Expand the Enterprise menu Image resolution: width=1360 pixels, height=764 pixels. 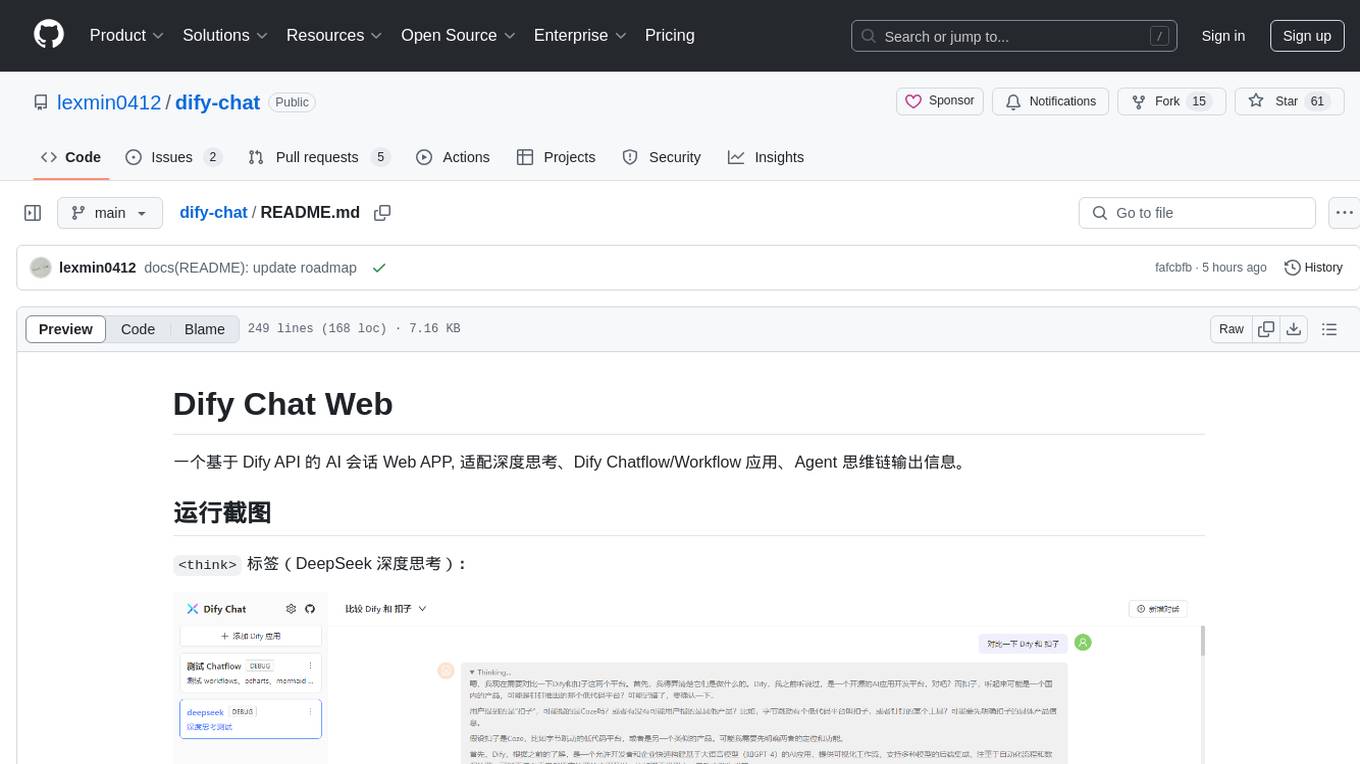point(580,35)
